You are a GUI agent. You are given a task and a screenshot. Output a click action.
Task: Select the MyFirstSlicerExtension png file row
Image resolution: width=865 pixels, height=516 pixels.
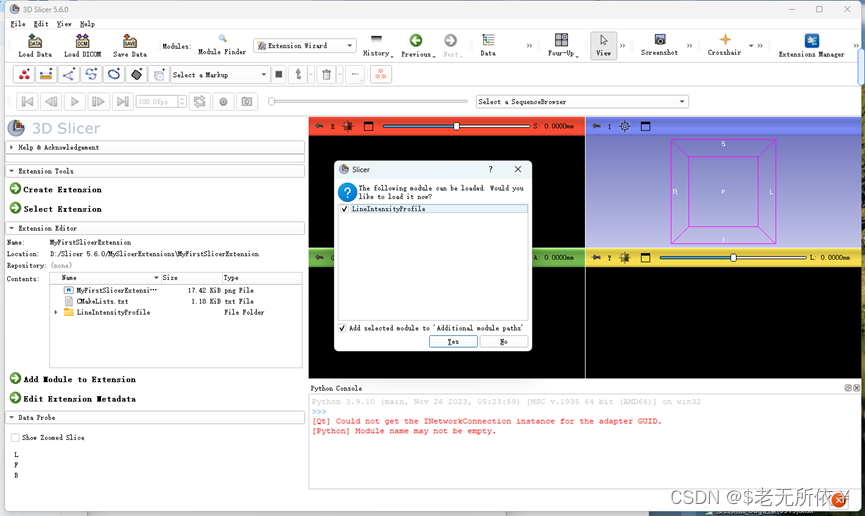click(x=176, y=290)
